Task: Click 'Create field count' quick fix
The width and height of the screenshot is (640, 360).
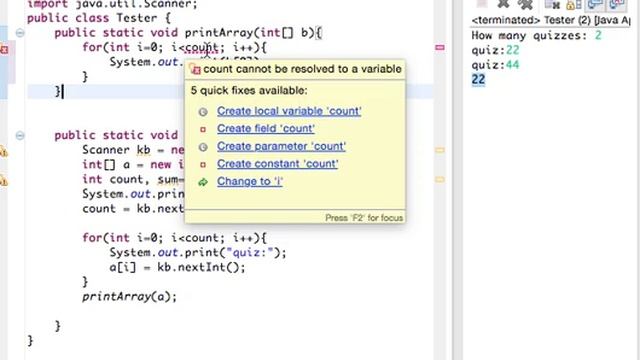Action: click(266, 129)
